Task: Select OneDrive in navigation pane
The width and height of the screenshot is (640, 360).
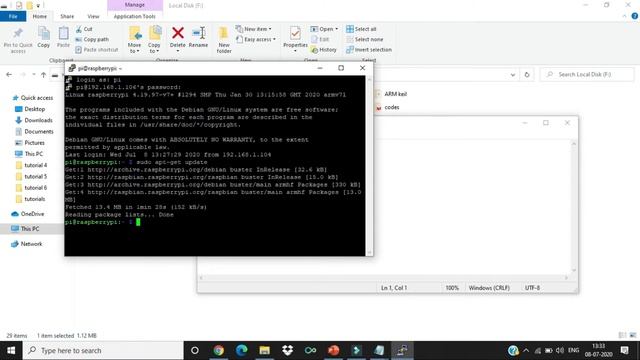Action: pos(28,214)
